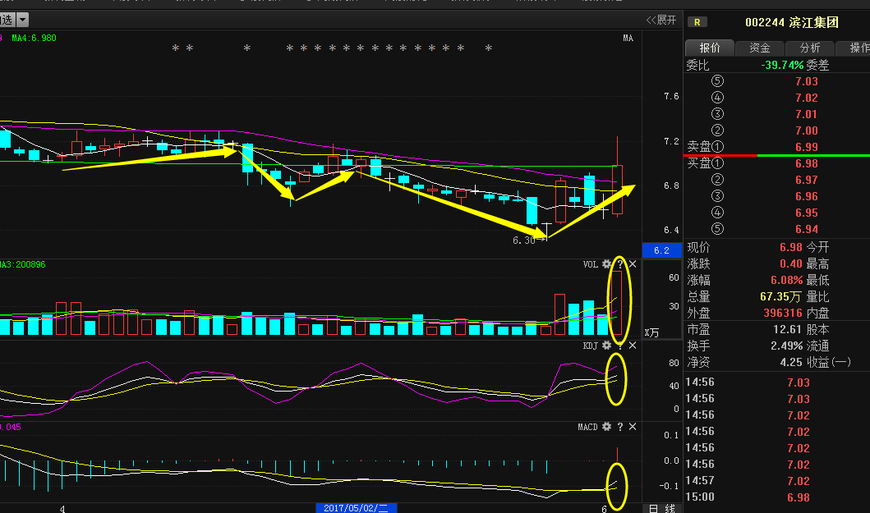Select sell level 5 price 7.03

click(x=806, y=82)
